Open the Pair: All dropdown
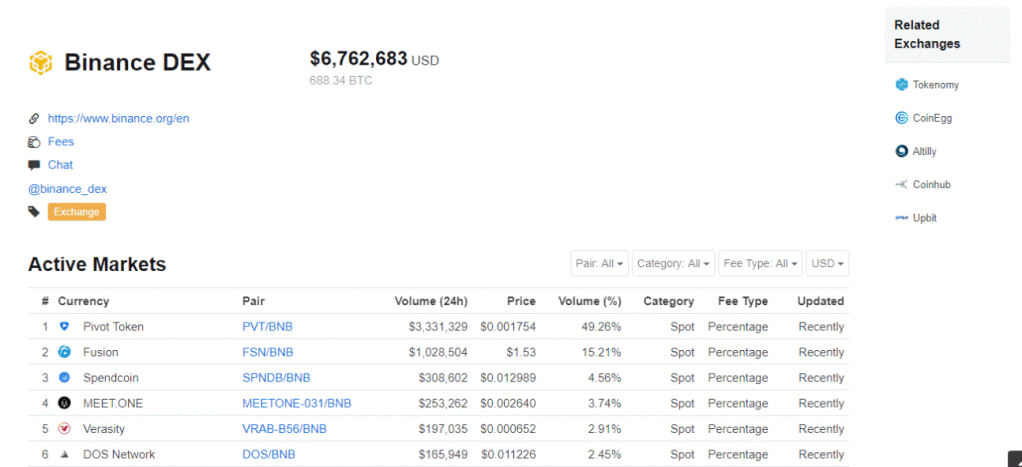Image resolution: width=1022 pixels, height=467 pixels. (x=600, y=264)
